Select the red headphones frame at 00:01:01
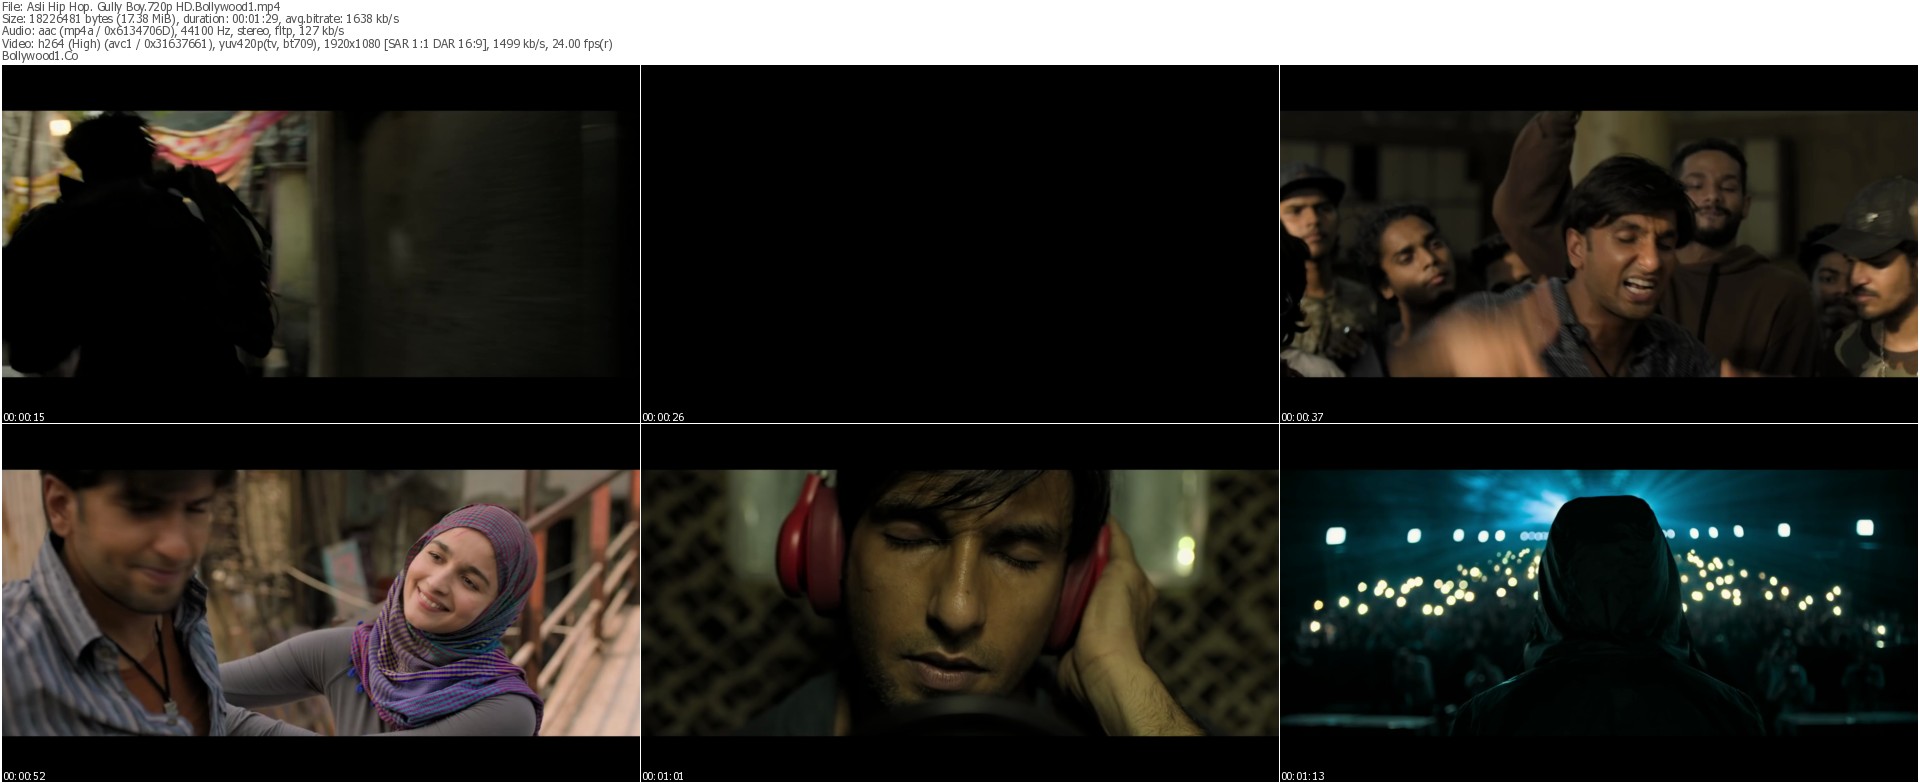The height and width of the screenshot is (783, 1920). (x=960, y=603)
